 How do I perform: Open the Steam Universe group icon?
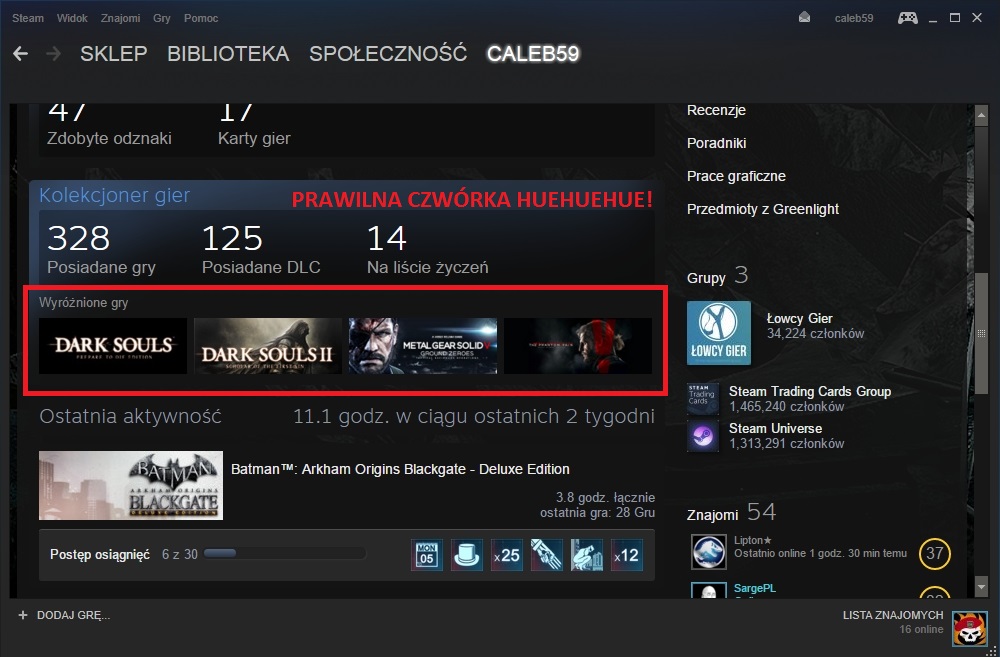point(704,436)
